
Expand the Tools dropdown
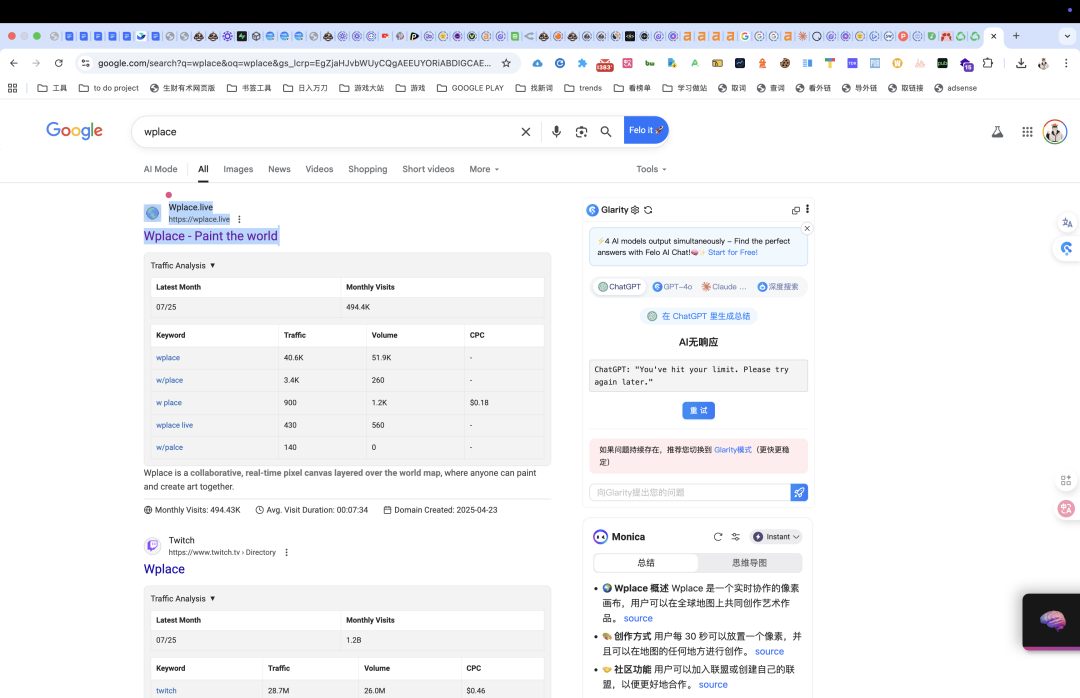(x=652, y=170)
